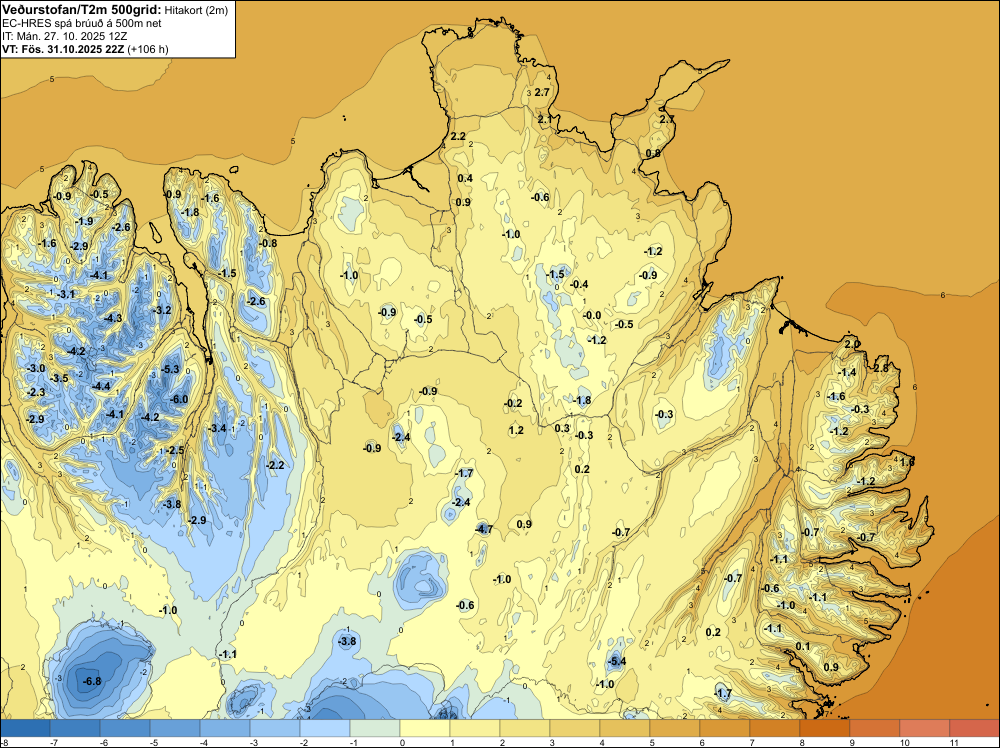Click the temperature value -3.0

pyautogui.click(x=36, y=368)
